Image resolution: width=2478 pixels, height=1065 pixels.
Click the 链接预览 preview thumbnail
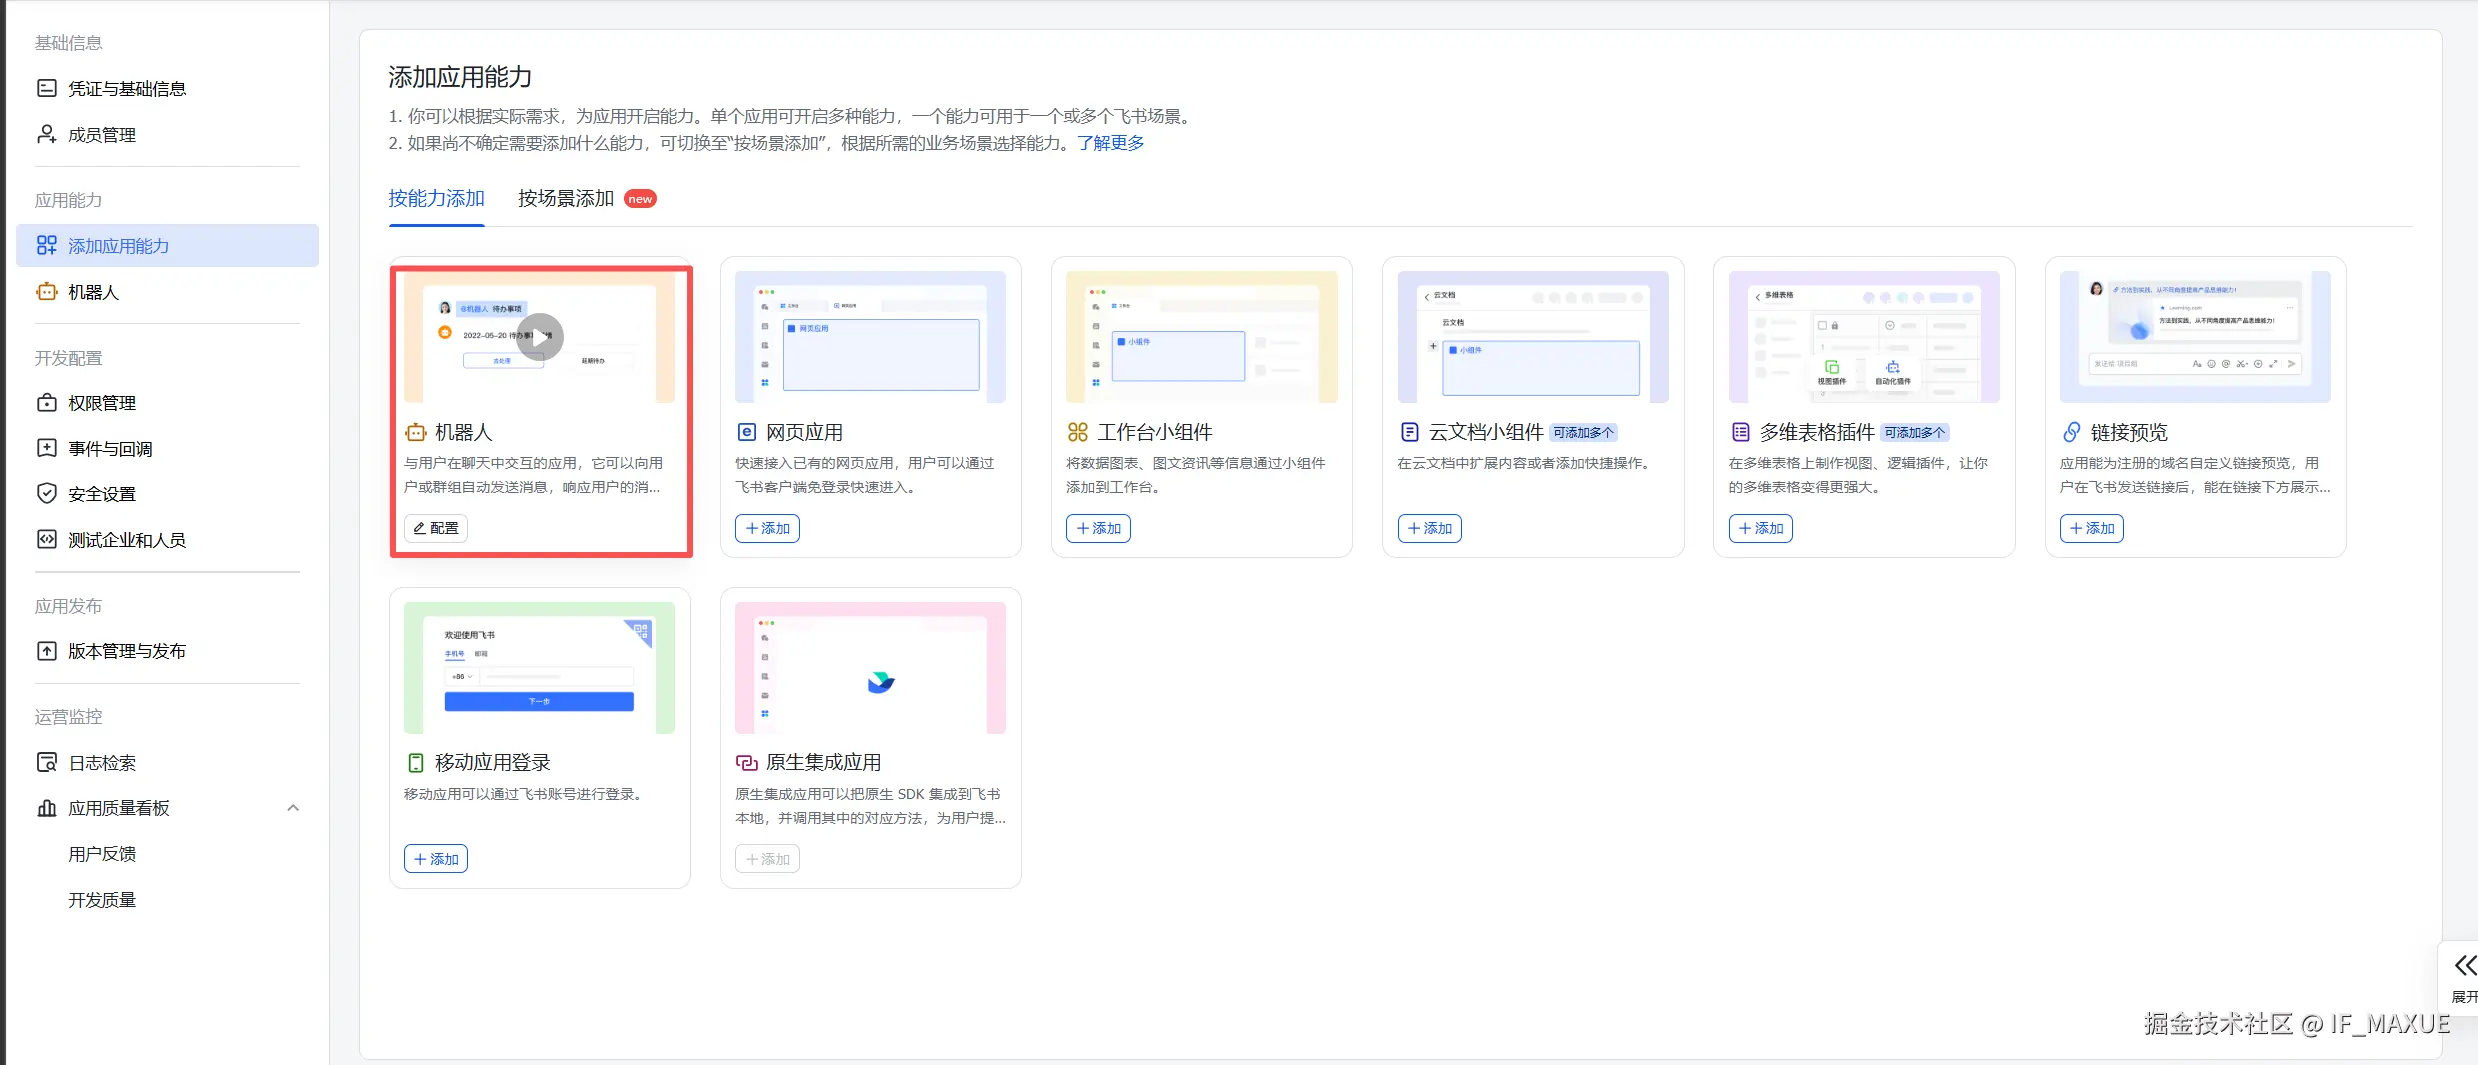pyautogui.click(x=2195, y=337)
